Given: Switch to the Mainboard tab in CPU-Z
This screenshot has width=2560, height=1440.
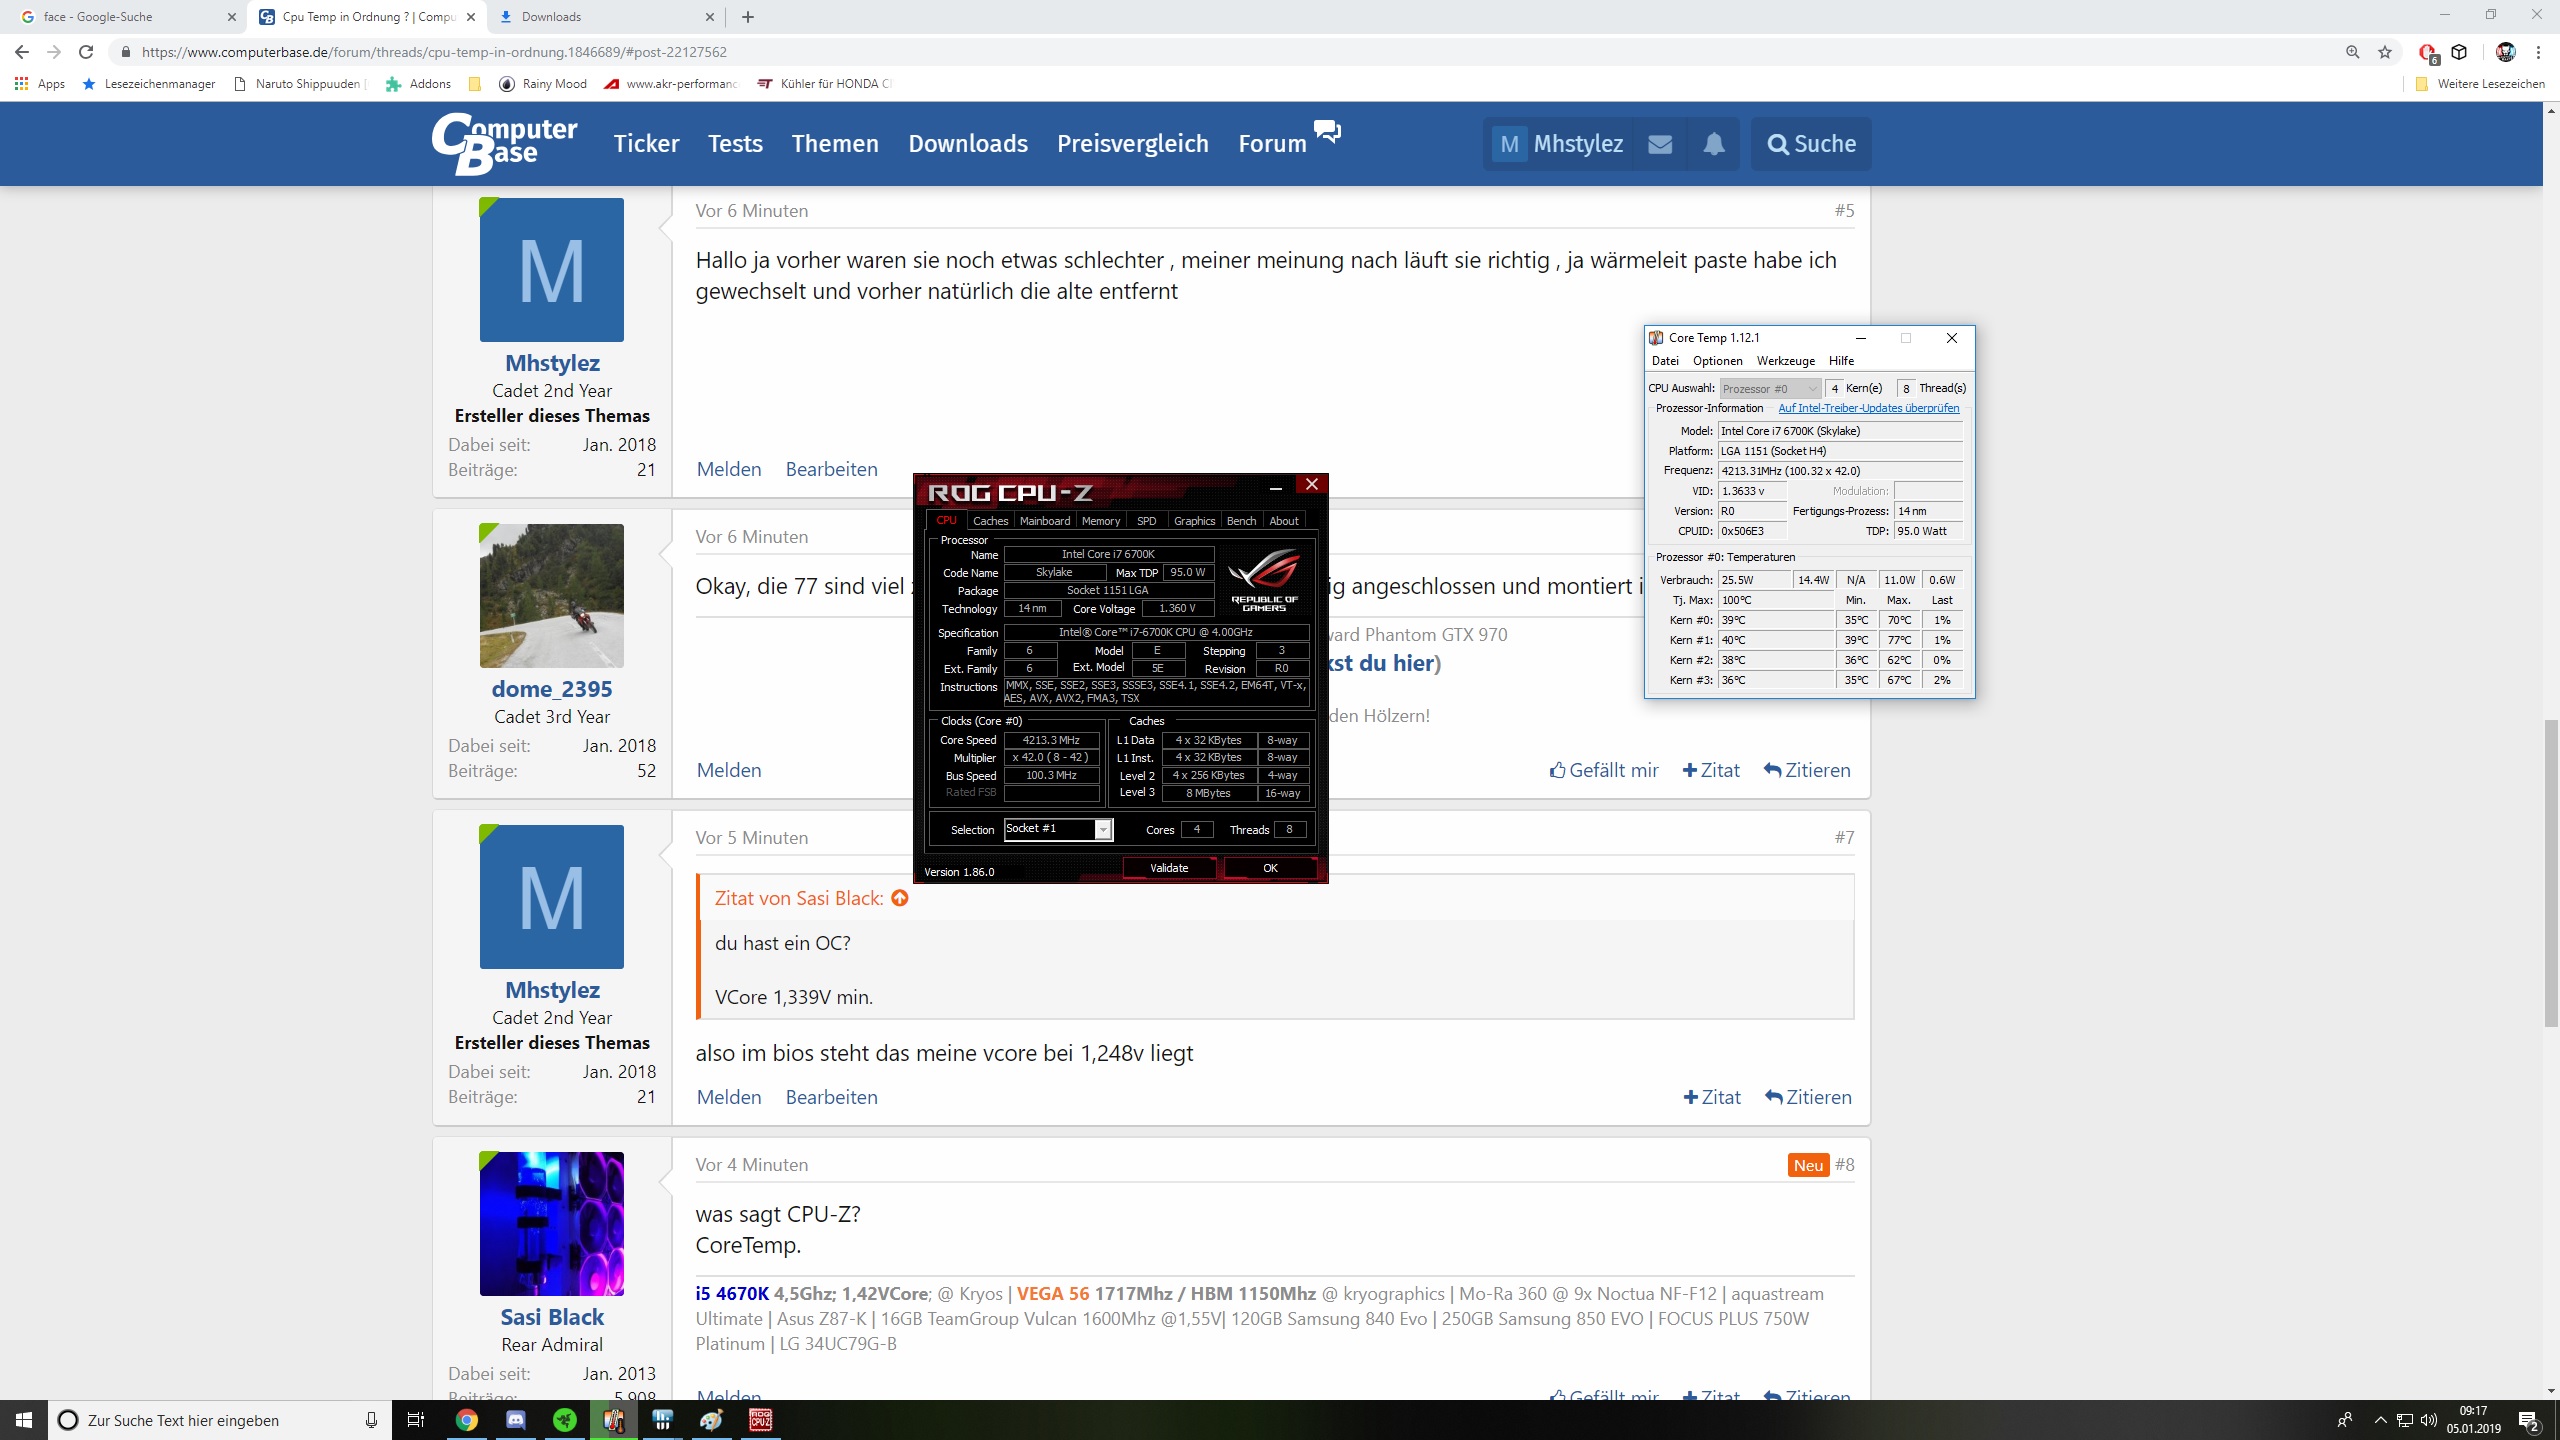Looking at the screenshot, I should tap(1044, 521).
